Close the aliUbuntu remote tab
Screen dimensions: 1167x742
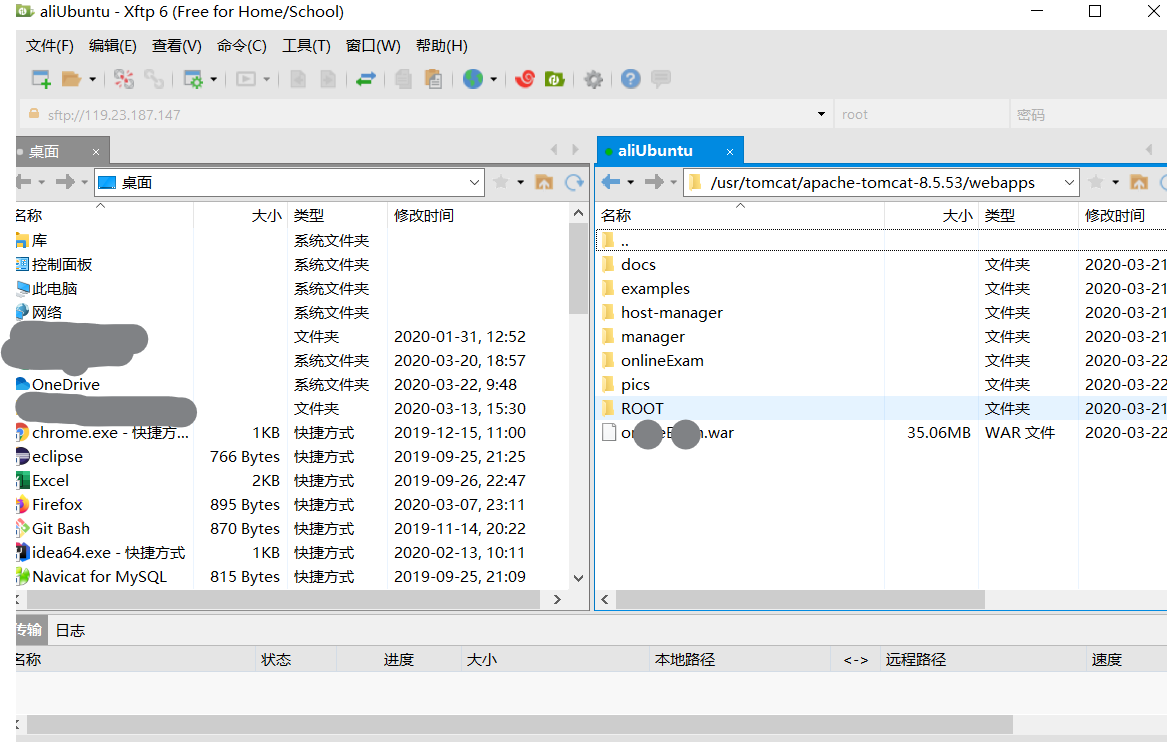(730, 152)
